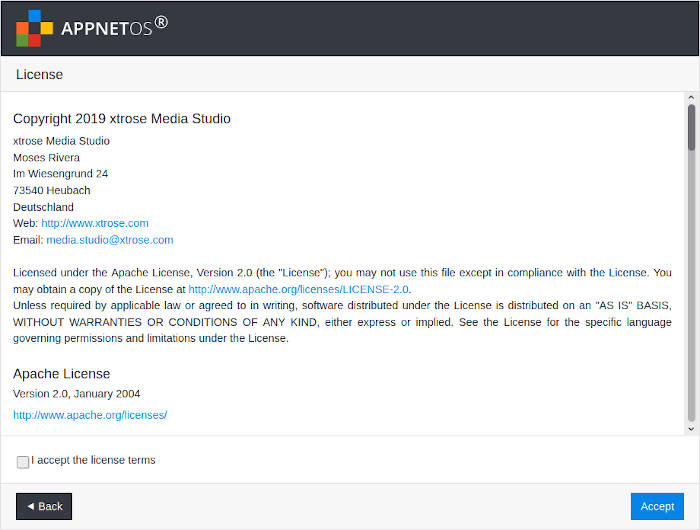Click the scrollbar down arrow
The height and width of the screenshot is (530, 700).
[691, 429]
